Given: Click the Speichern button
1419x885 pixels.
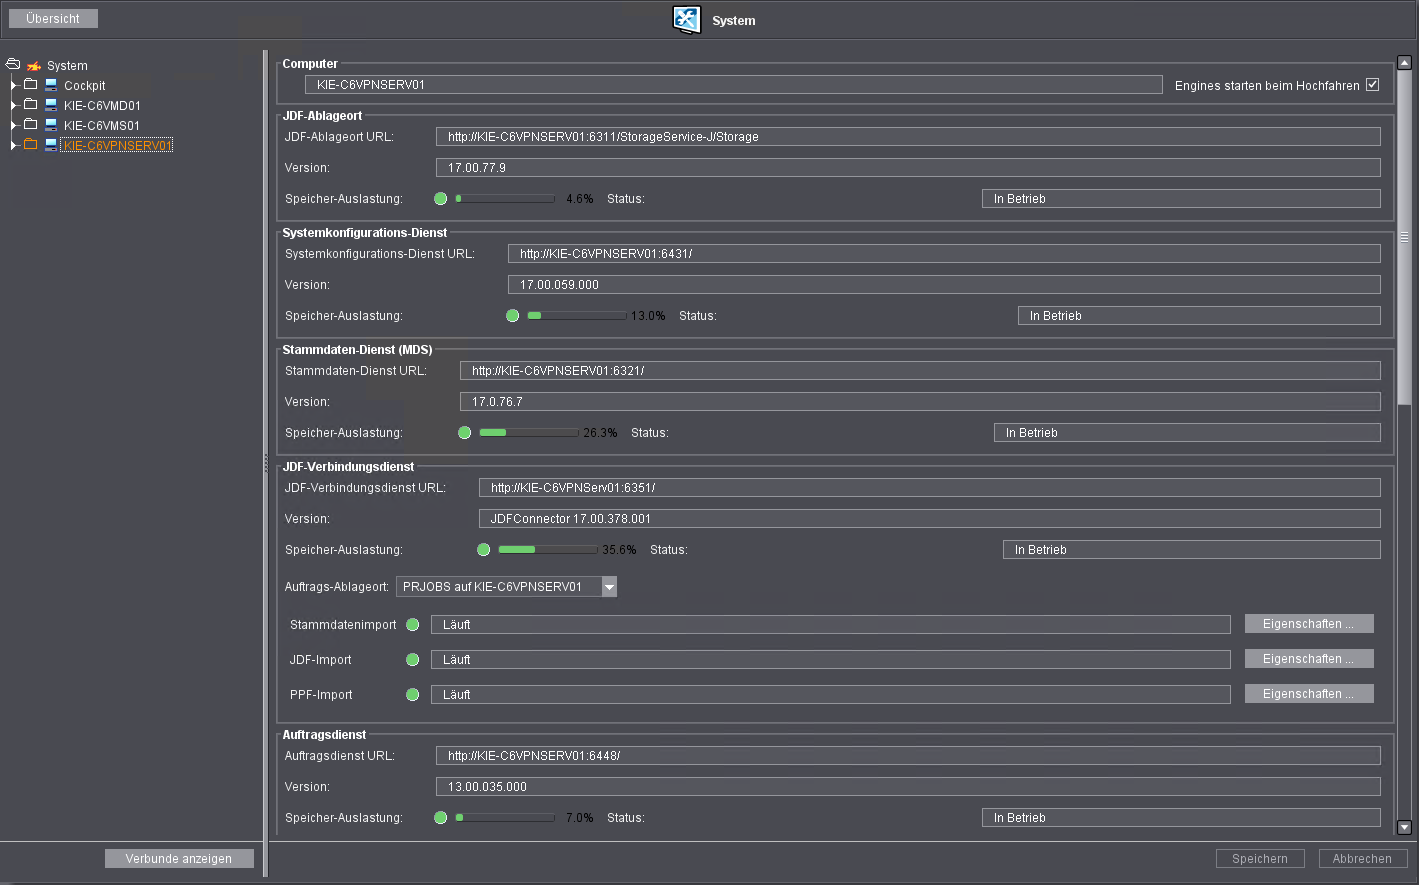Looking at the screenshot, I should 1260,859.
